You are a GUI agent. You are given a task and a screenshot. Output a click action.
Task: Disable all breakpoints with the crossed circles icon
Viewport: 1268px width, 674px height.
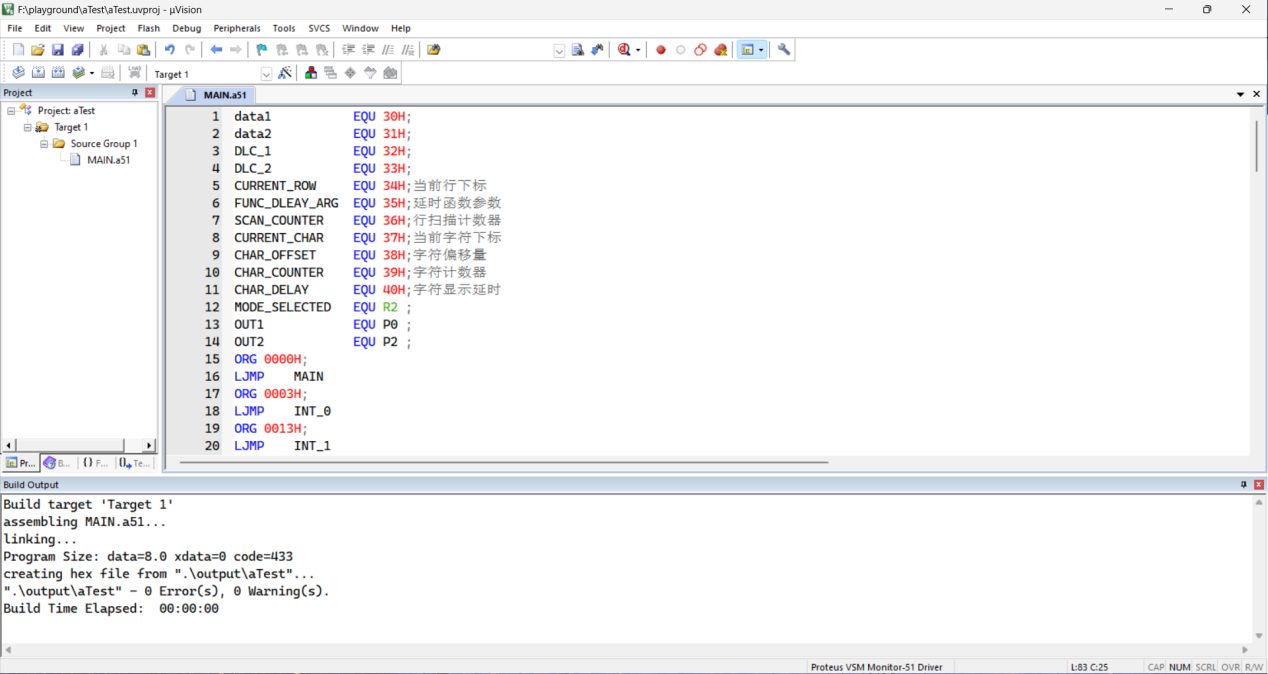tap(701, 50)
